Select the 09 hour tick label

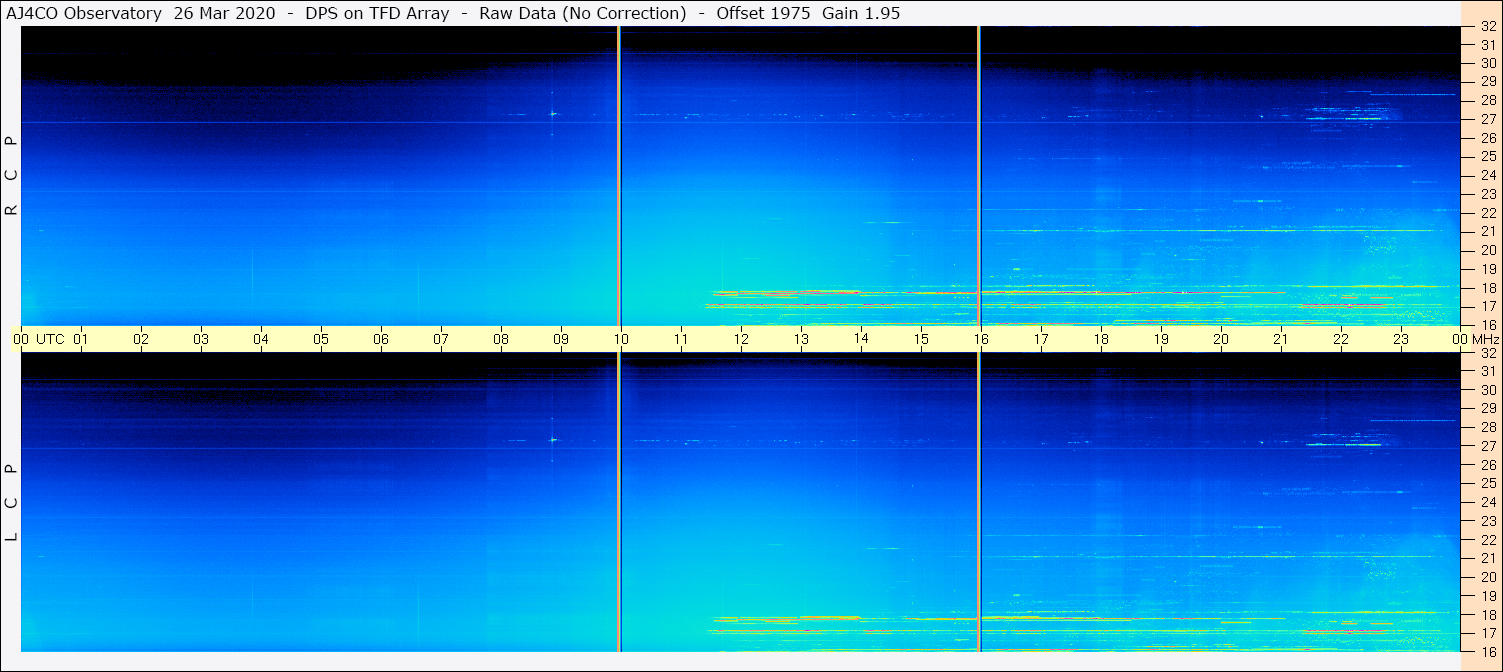(561, 339)
